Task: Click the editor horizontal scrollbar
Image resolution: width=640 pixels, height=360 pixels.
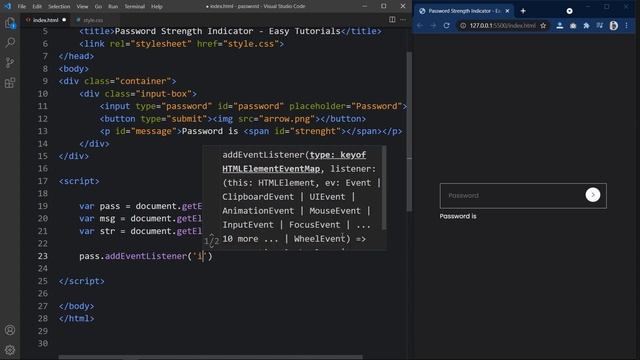Action: (x=210, y=357)
